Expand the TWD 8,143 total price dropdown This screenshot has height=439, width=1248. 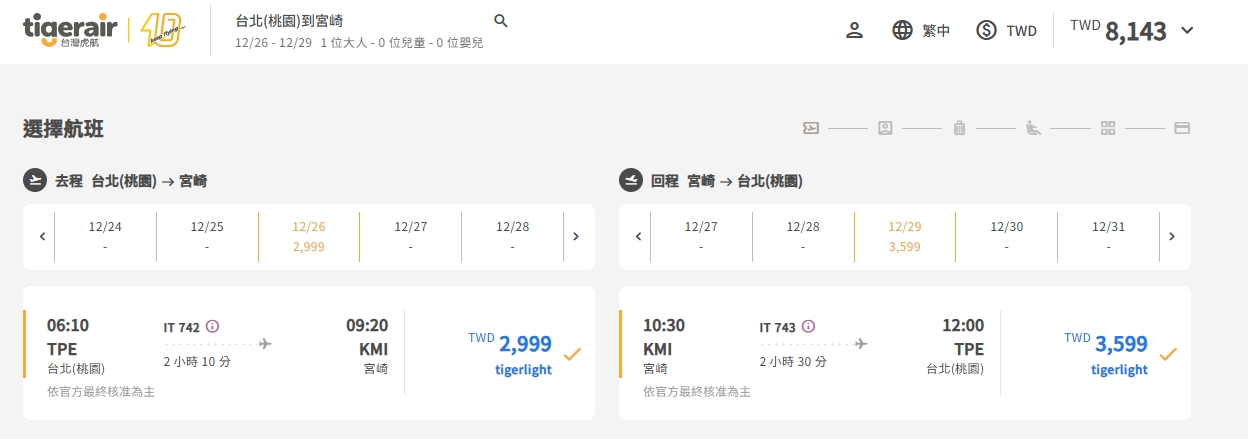pos(1187,30)
